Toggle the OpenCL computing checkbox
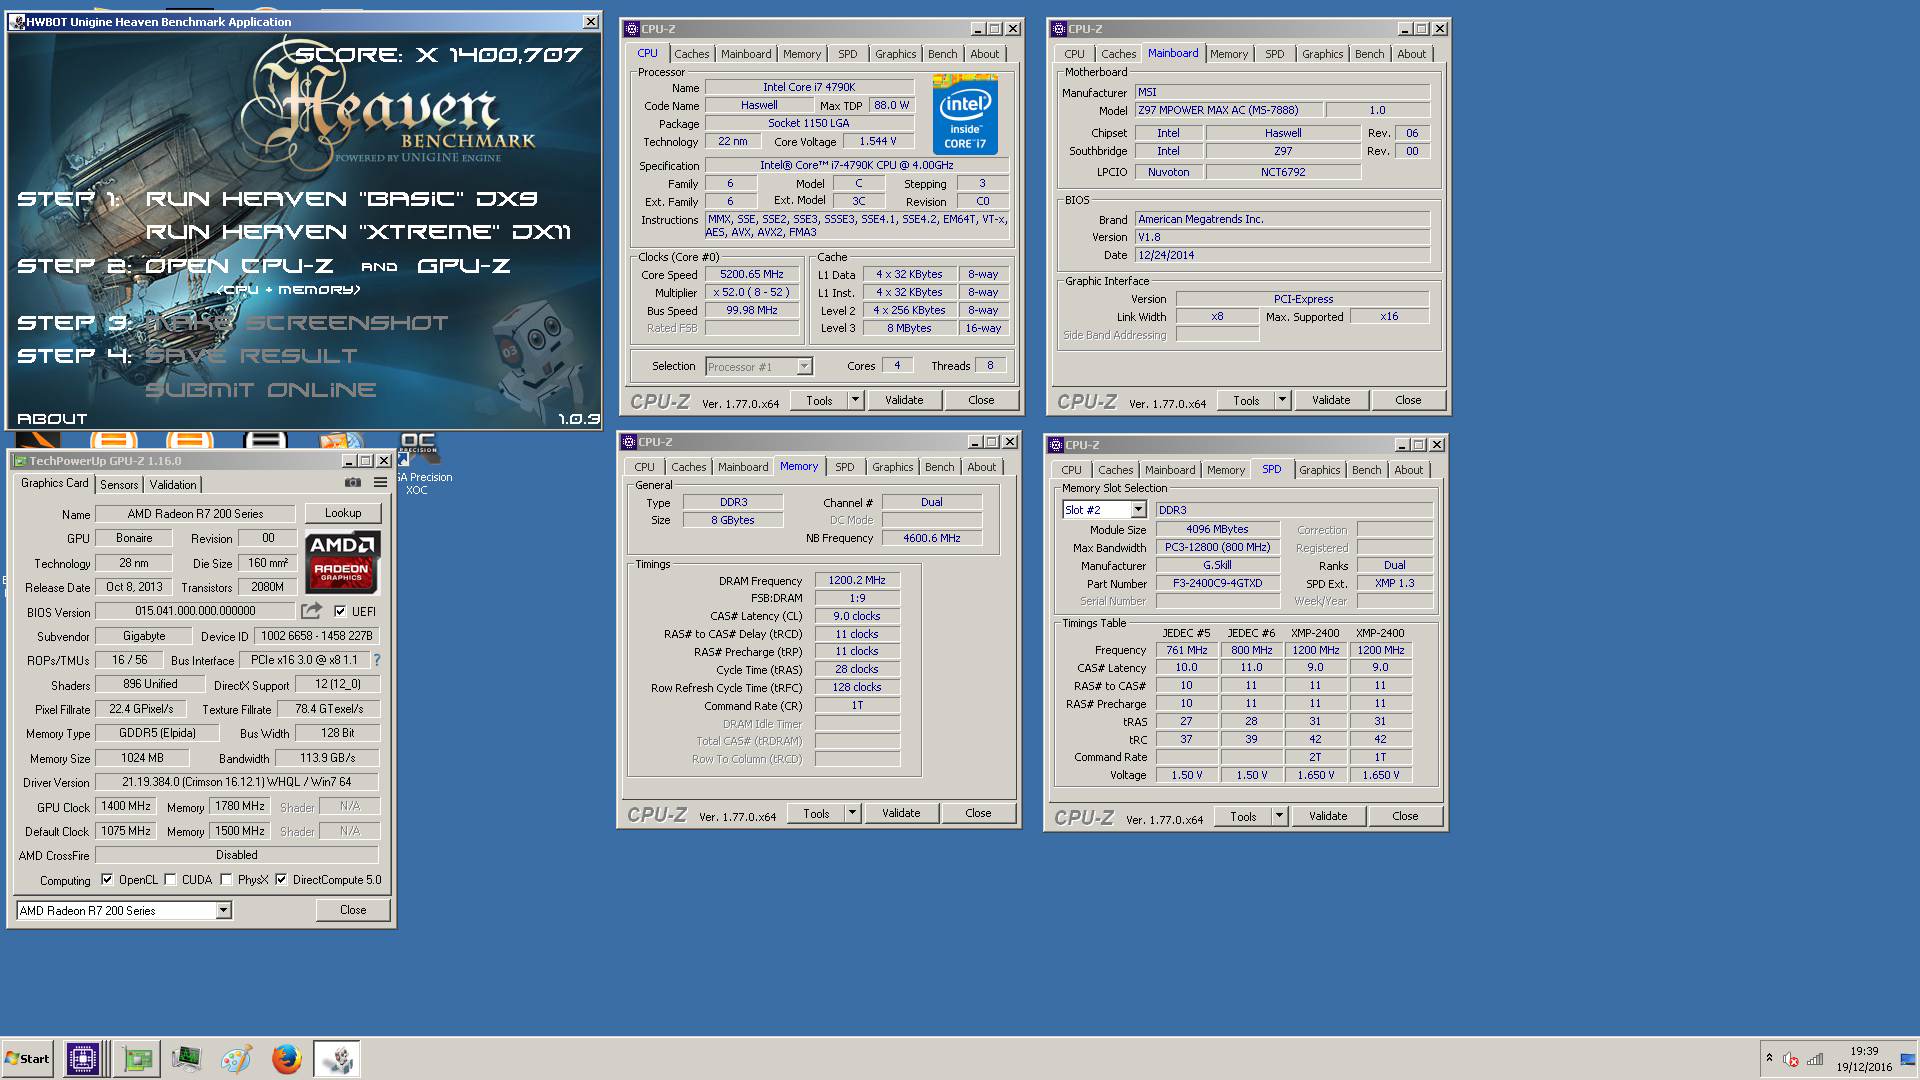 click(107, 880)
